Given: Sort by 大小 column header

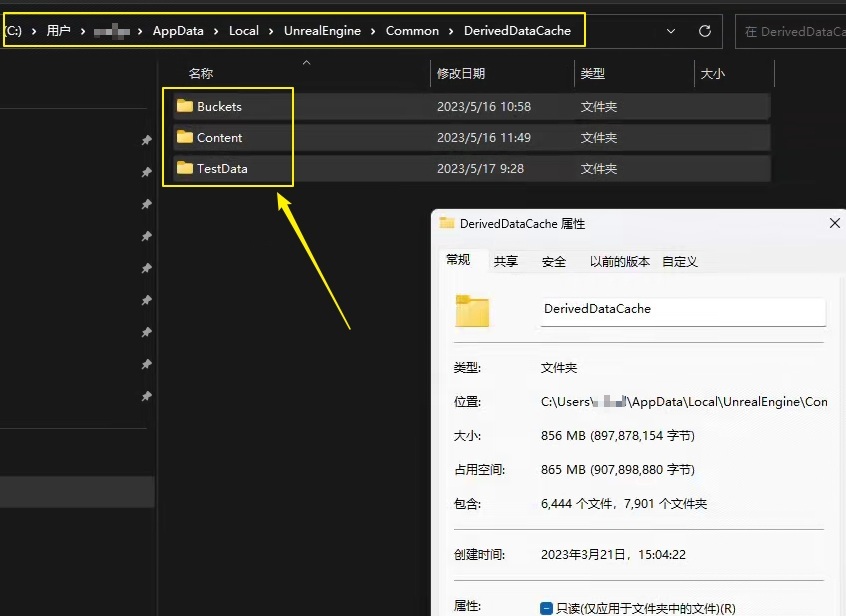Looking at the screenshot, I should 712,73.
